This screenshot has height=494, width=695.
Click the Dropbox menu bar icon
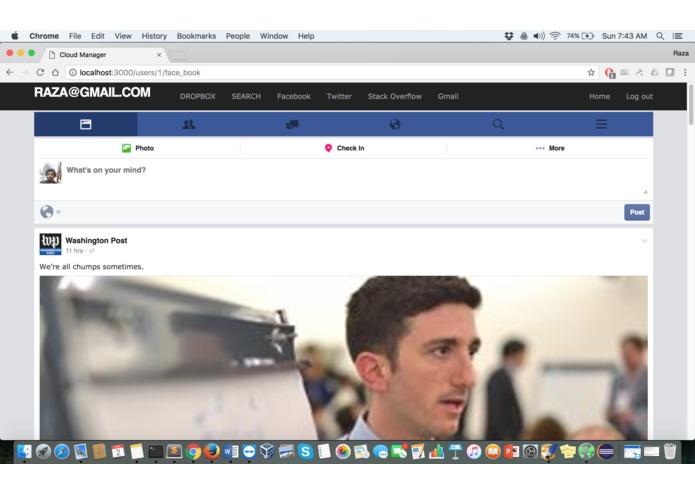click(509, 36)
